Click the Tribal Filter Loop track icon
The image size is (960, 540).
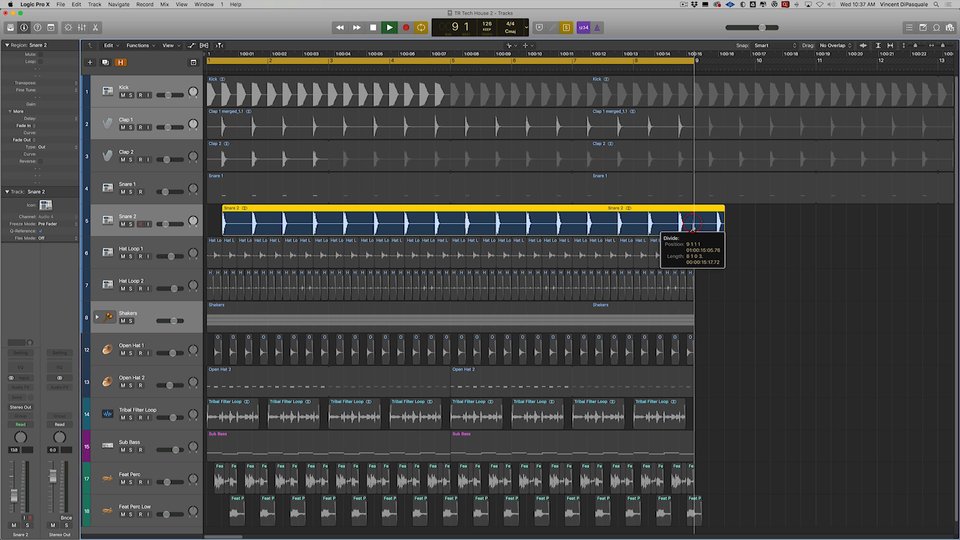pos(108,414)
